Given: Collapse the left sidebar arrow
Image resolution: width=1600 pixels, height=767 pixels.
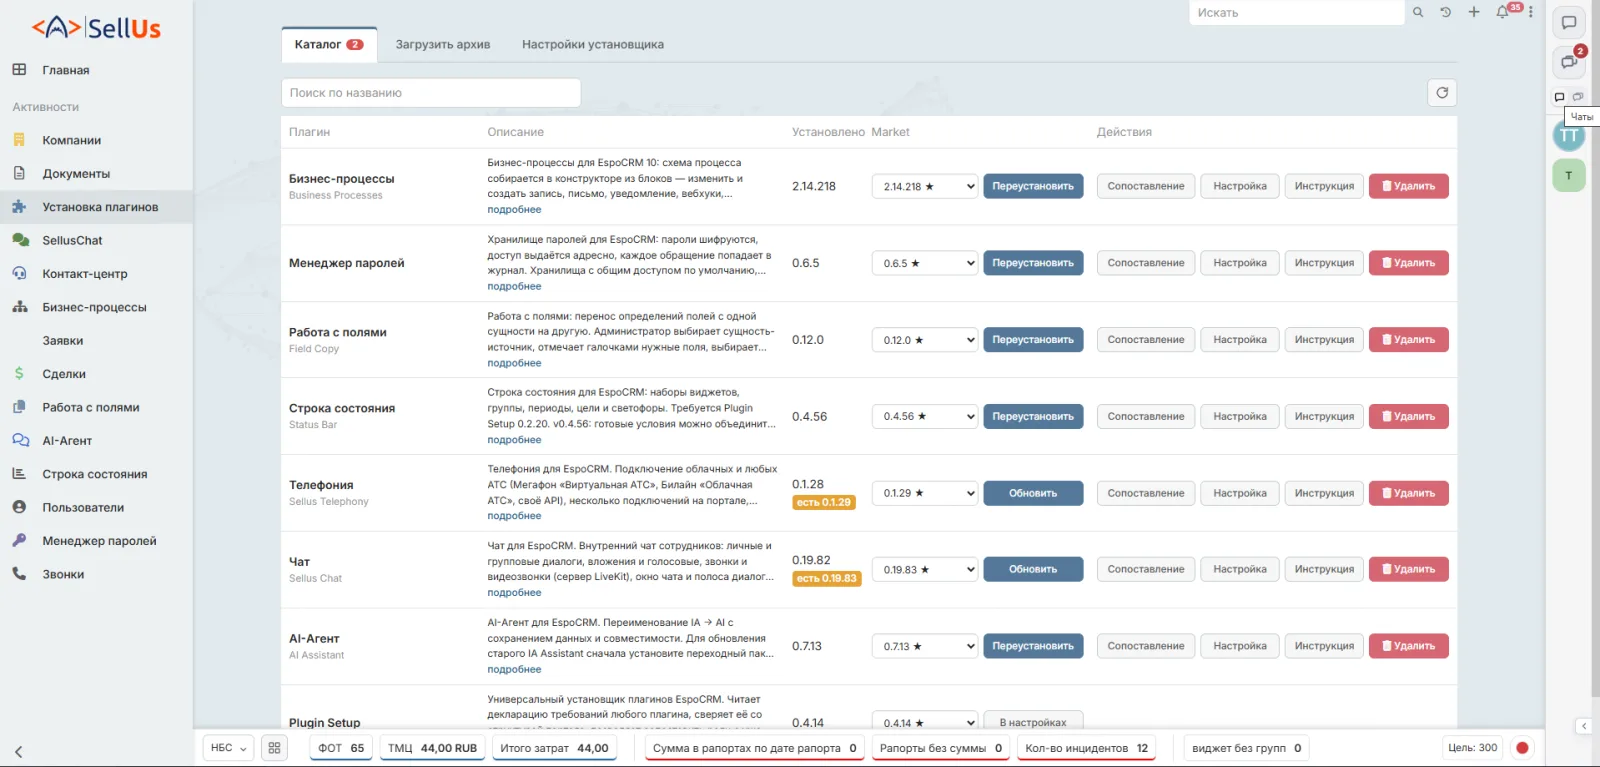Looking at the screenshot, I should pos(18,752).
